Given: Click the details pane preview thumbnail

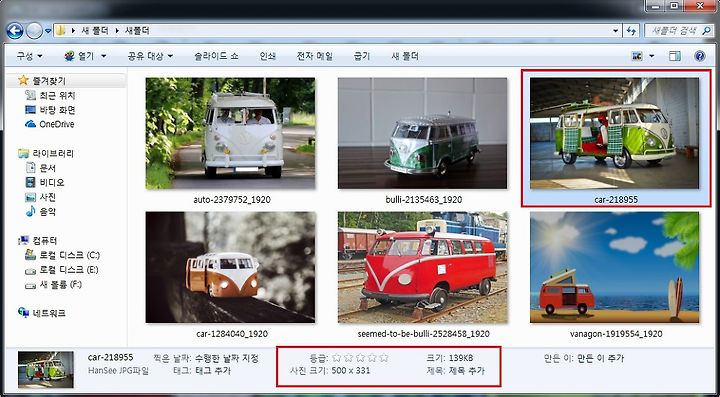Looking at the screenshot, I should [x=45, y=370].
